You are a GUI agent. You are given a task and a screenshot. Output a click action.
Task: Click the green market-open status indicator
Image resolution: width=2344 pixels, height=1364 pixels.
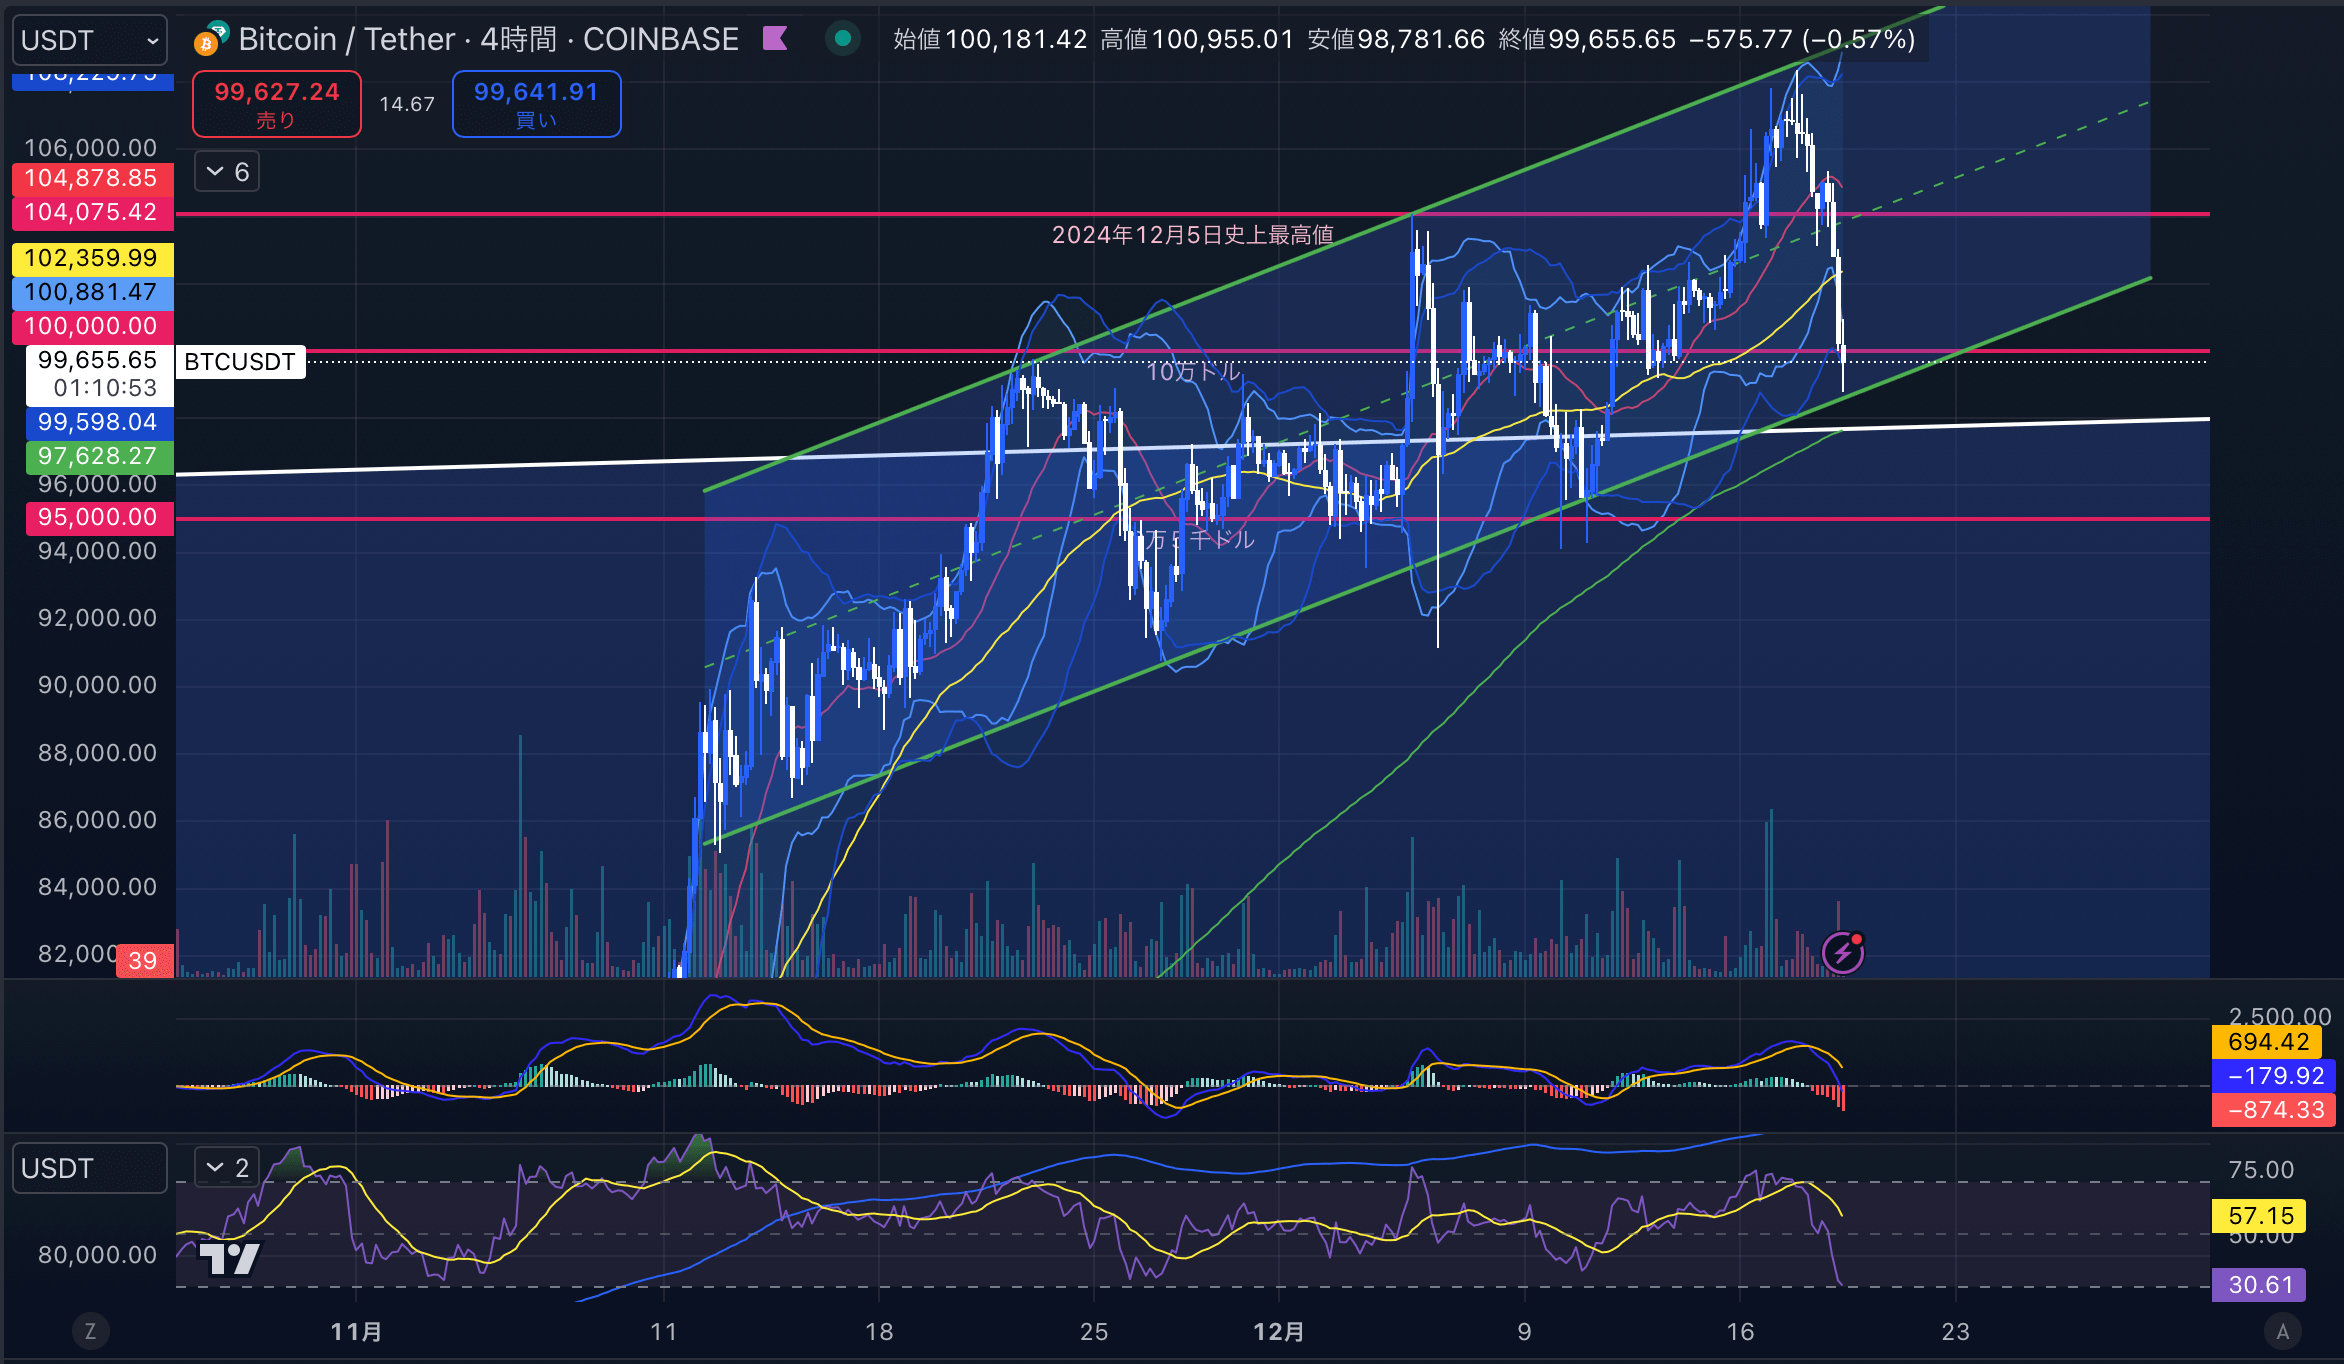click(843, 39)
